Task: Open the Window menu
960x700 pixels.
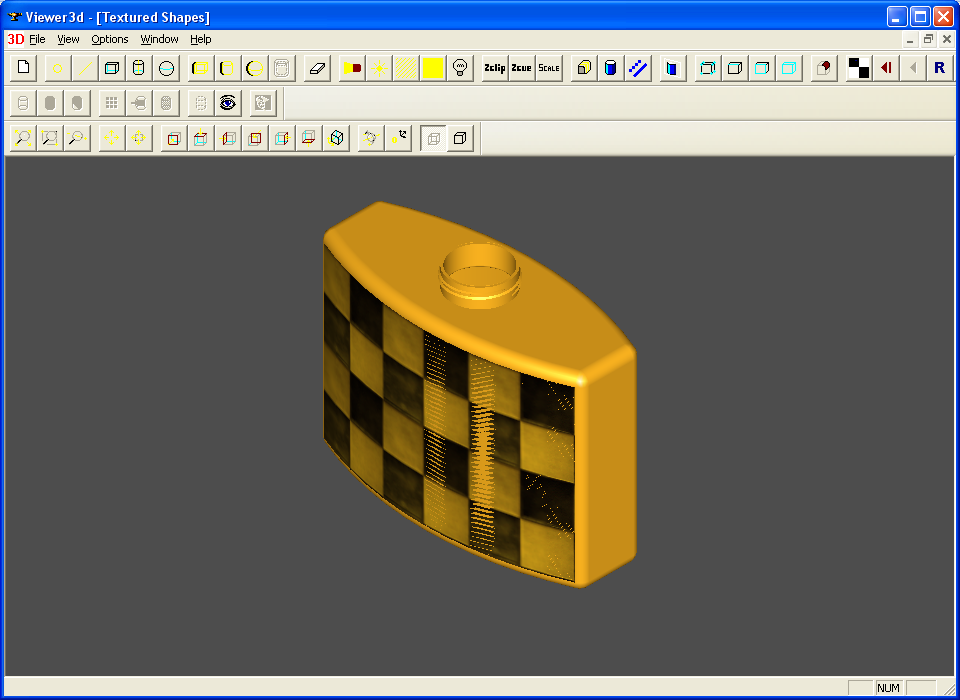Action: 159,39
